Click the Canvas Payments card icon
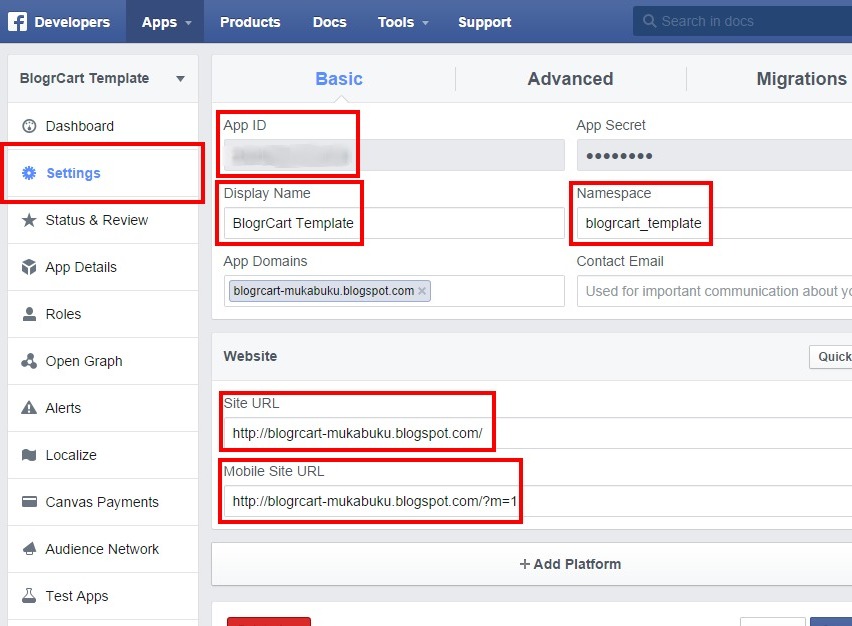Screen dimensions: 852x626 pos(29,502)
